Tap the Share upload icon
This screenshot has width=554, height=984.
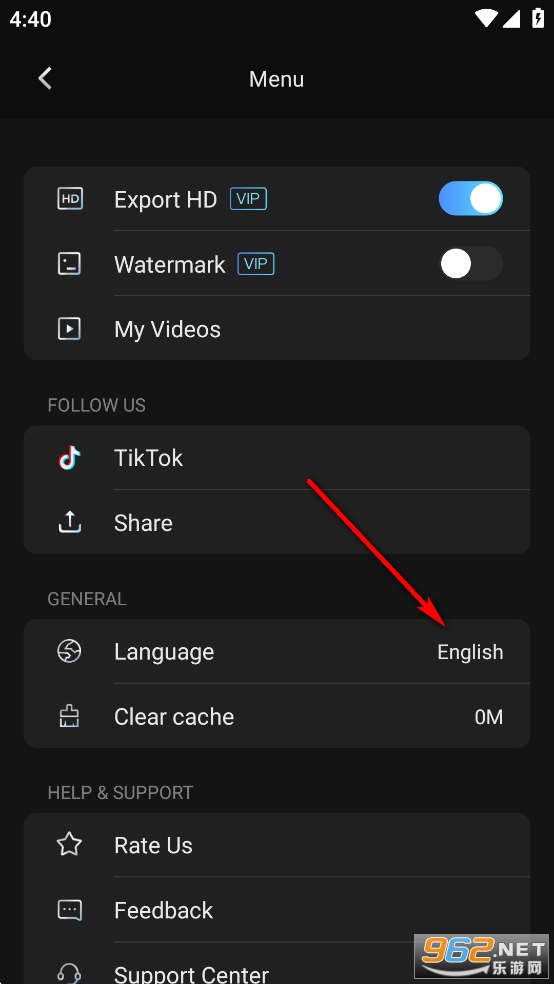[x=70, y=522]
